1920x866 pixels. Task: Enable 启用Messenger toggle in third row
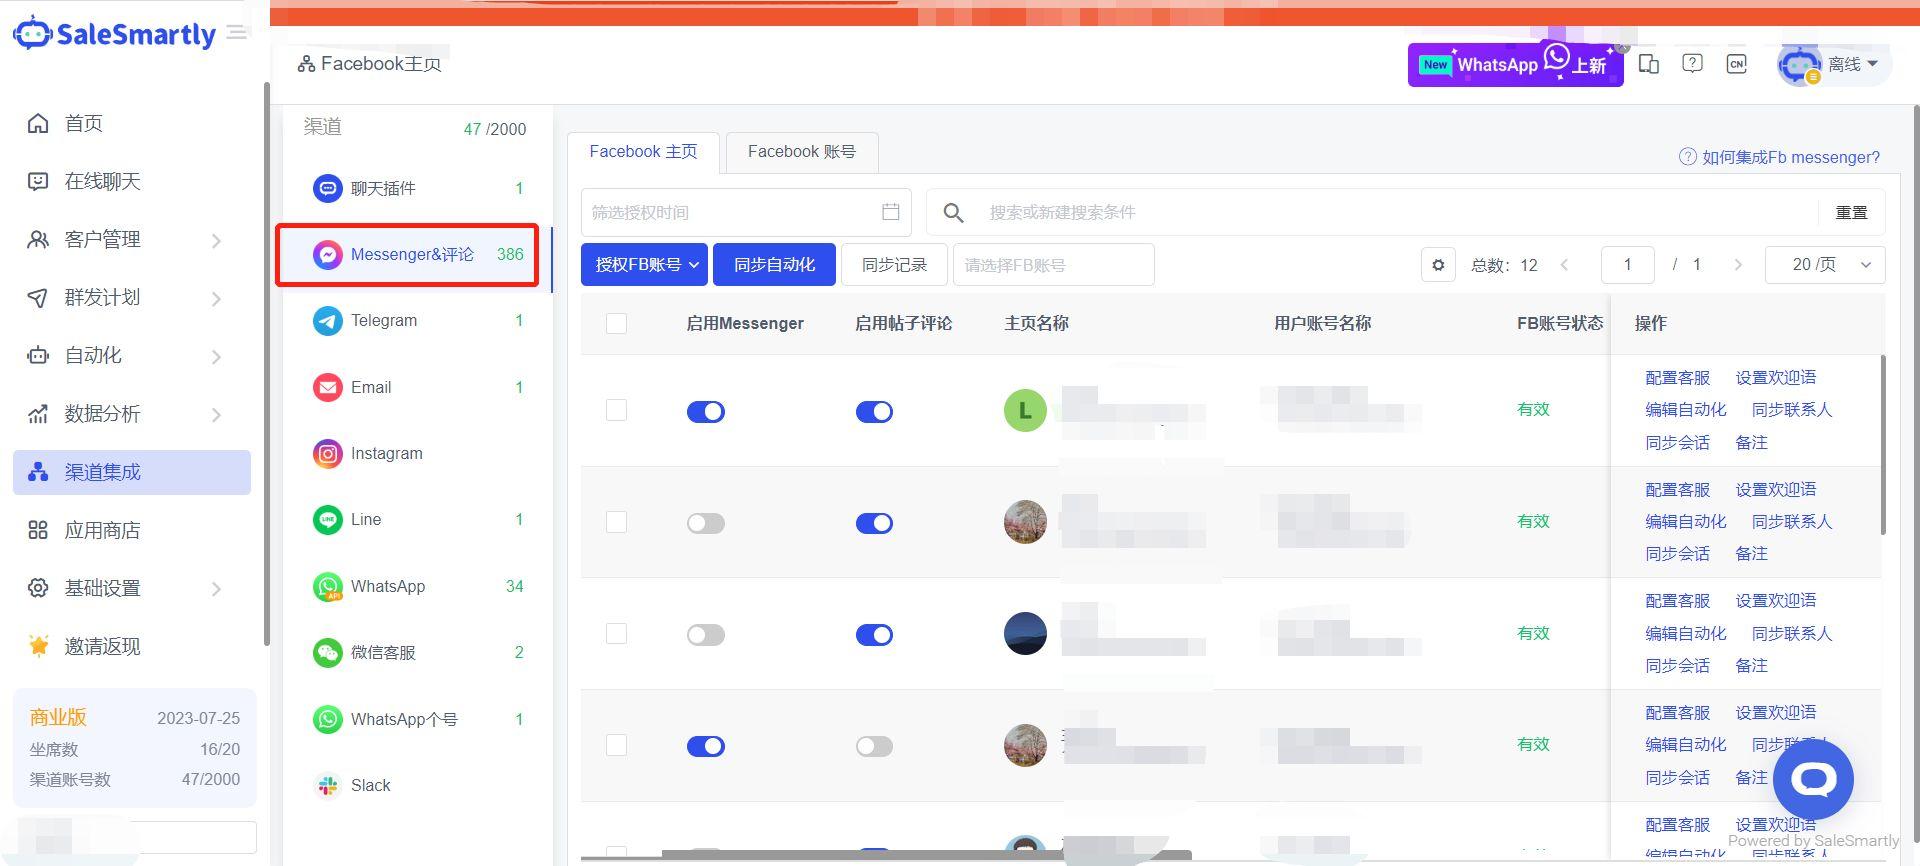(706, 635)
